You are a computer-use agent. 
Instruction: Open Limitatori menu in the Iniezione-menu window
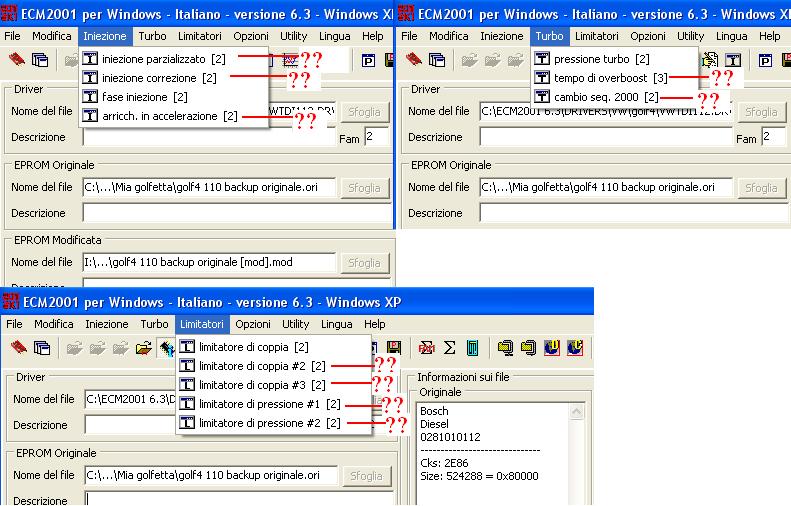[x=200, y=36]
